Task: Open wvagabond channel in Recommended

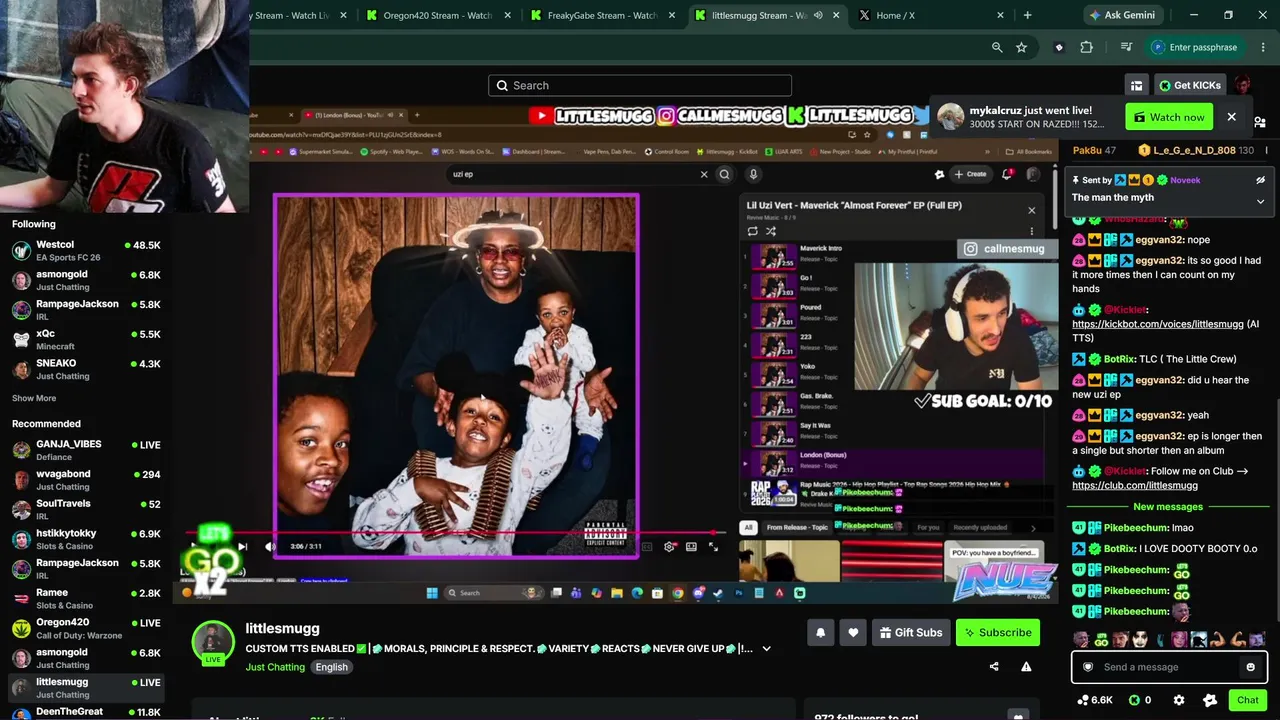Action: coord(86,480)
